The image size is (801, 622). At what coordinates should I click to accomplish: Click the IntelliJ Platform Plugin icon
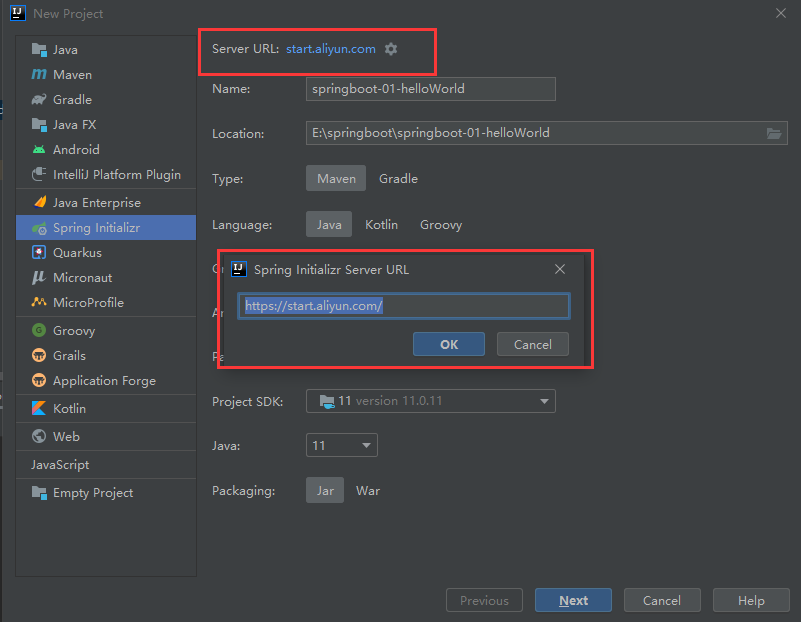(39, 175)
